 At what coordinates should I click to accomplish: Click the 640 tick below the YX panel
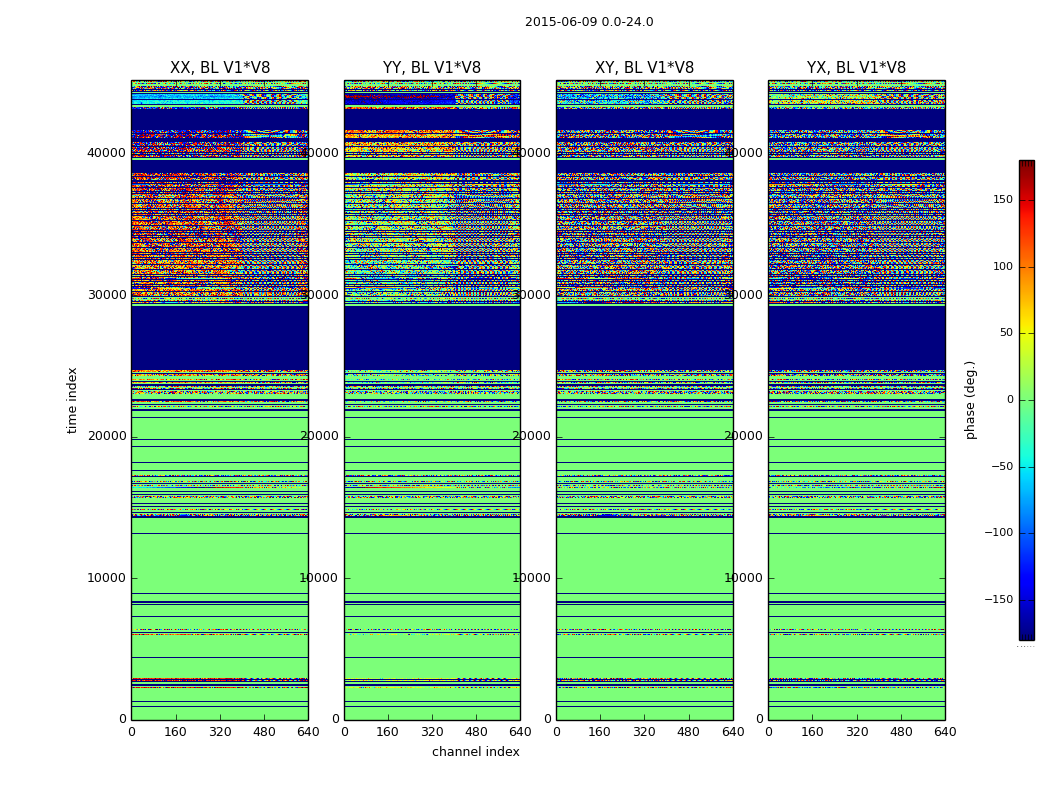coord(945,732)
